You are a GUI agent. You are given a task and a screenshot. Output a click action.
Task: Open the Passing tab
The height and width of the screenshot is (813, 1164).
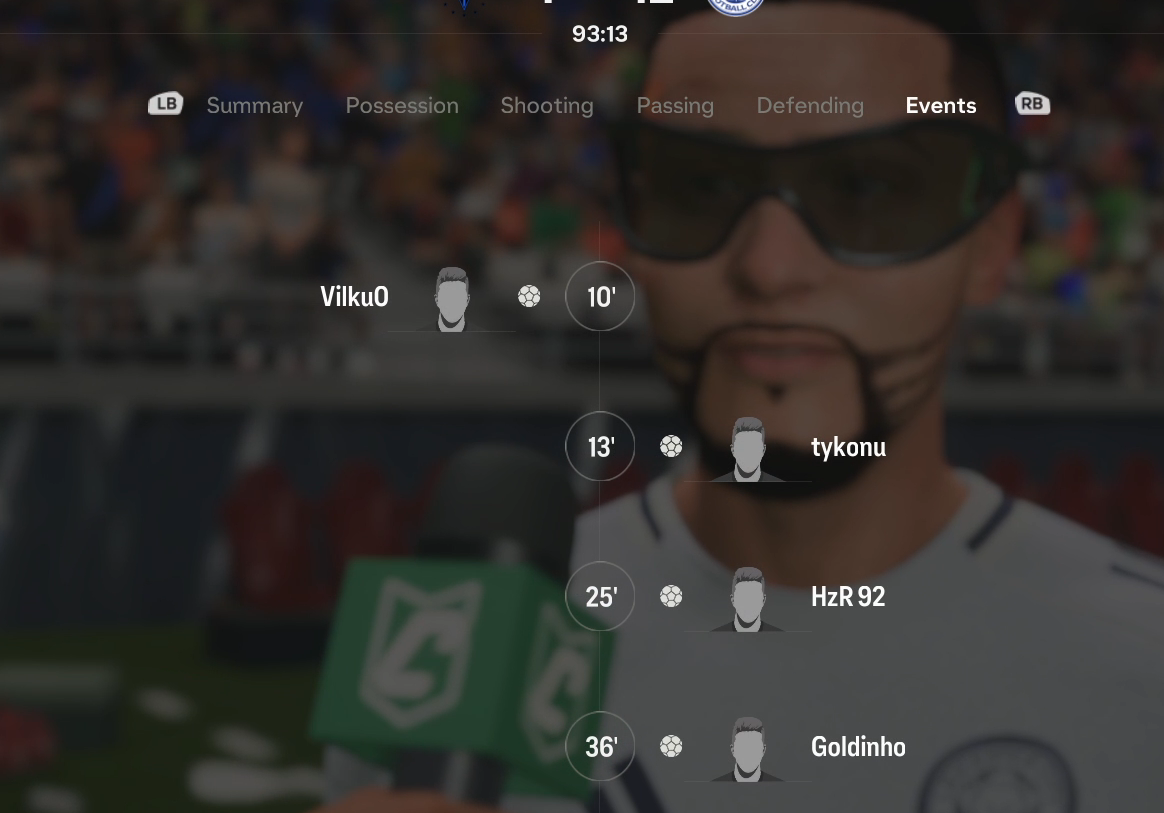pos(676,105)
